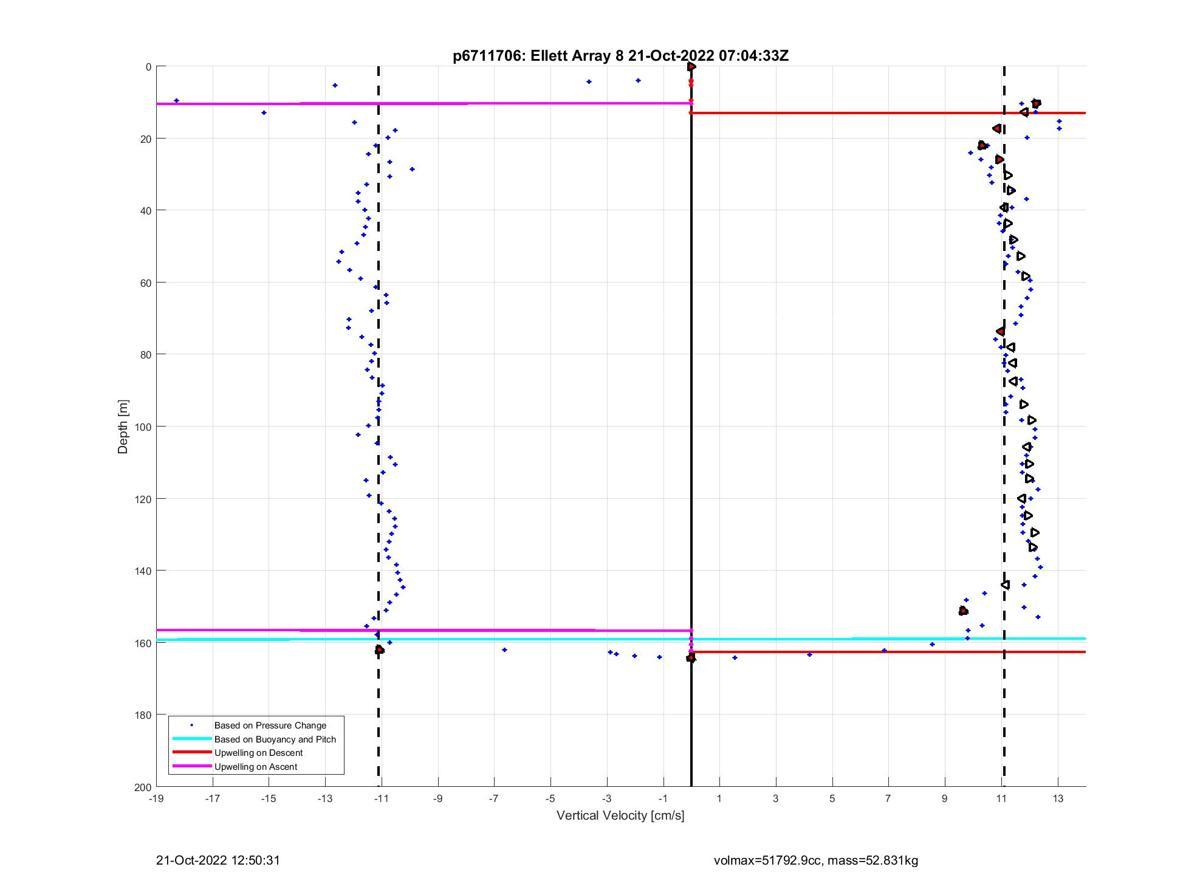The width and height of the screenshot is (1200, 885).
Task: Select the "Depth [m]" y-axis label
Action: tap(124, 427)
